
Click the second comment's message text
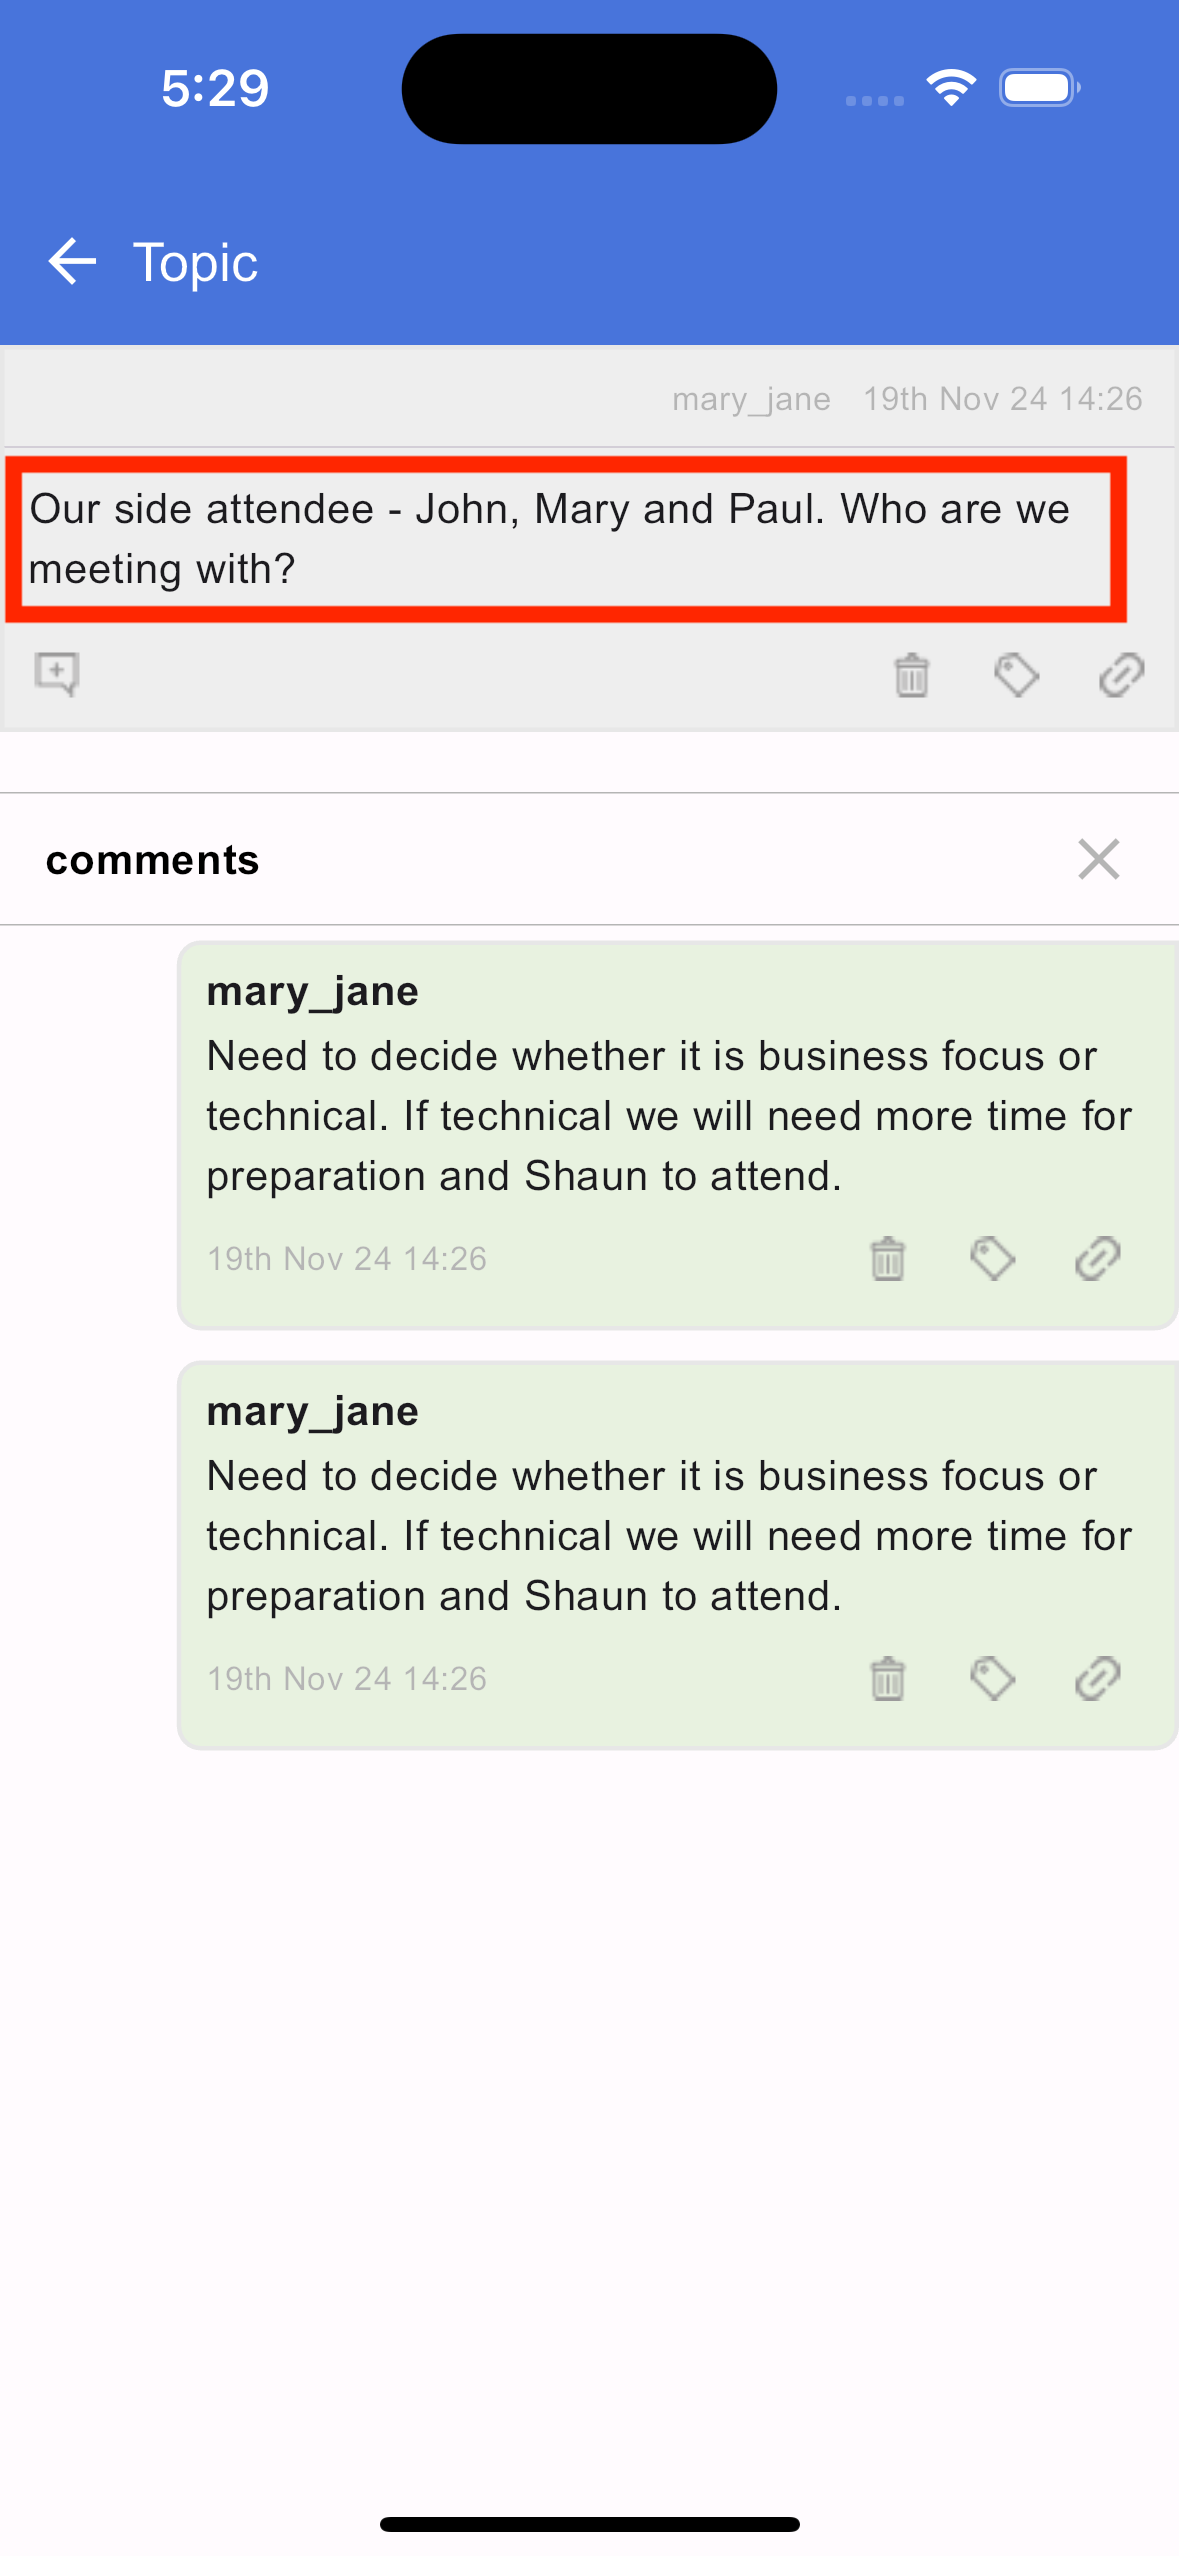click(668, 1536)
